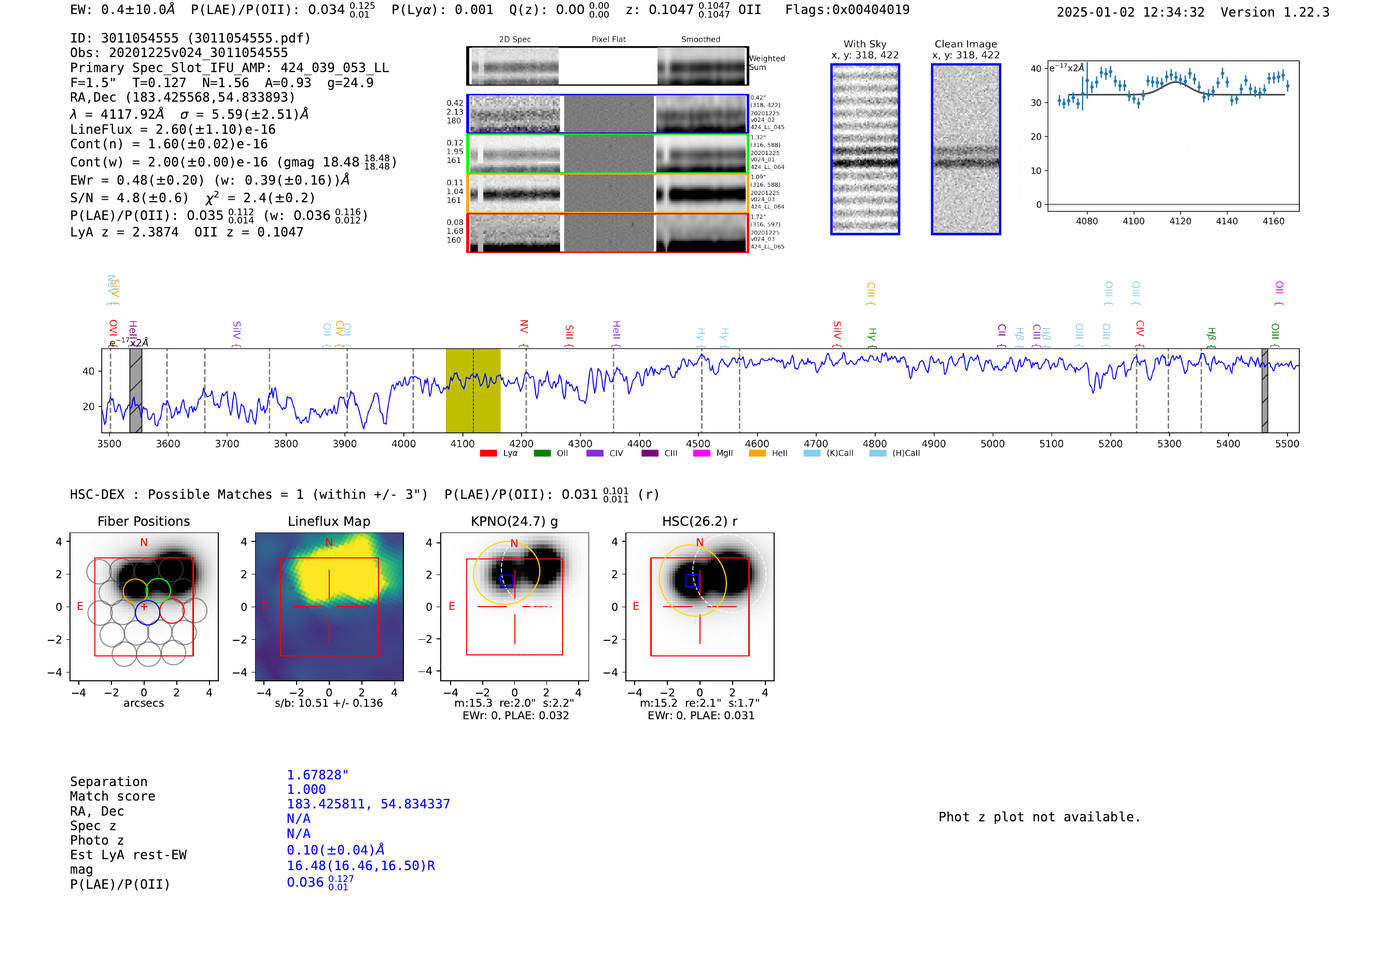This screenshot has width=1400, height=953.
Task: Click the hatched gray band near 5460
Action: point(1265,390)
